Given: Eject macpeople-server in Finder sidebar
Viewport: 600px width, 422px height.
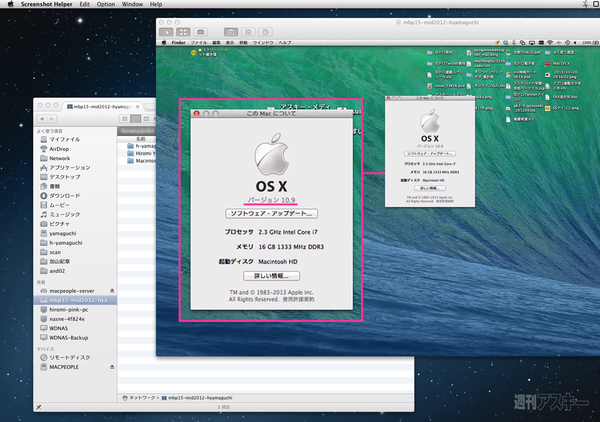Looking at the screenshot, I should click(x=112, y=291).
